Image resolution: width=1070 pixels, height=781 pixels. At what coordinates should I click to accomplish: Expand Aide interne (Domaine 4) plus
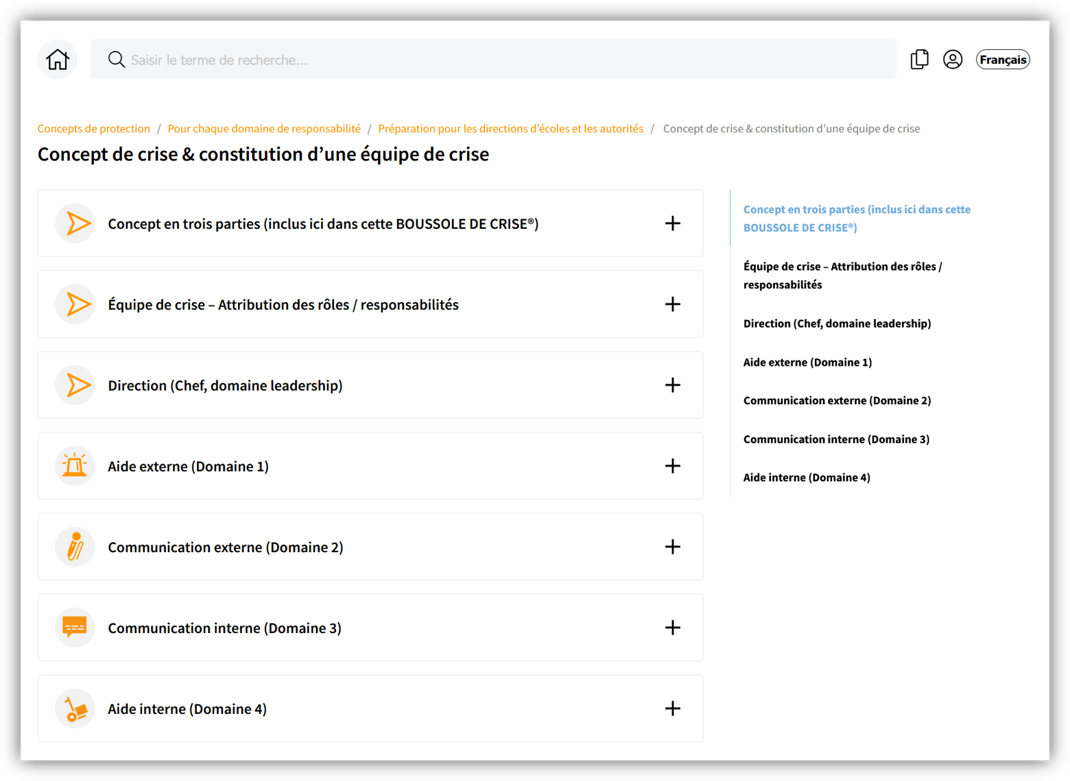(x=673, y=709)
